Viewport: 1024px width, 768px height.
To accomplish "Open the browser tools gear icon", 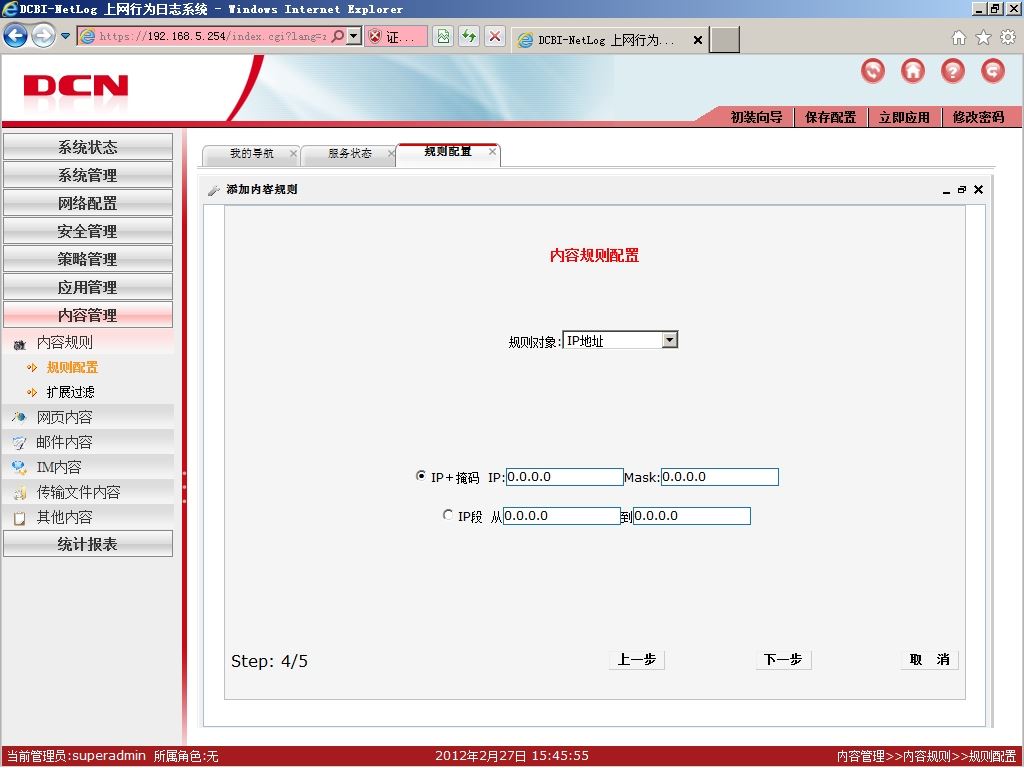I will pos(1008,37).
